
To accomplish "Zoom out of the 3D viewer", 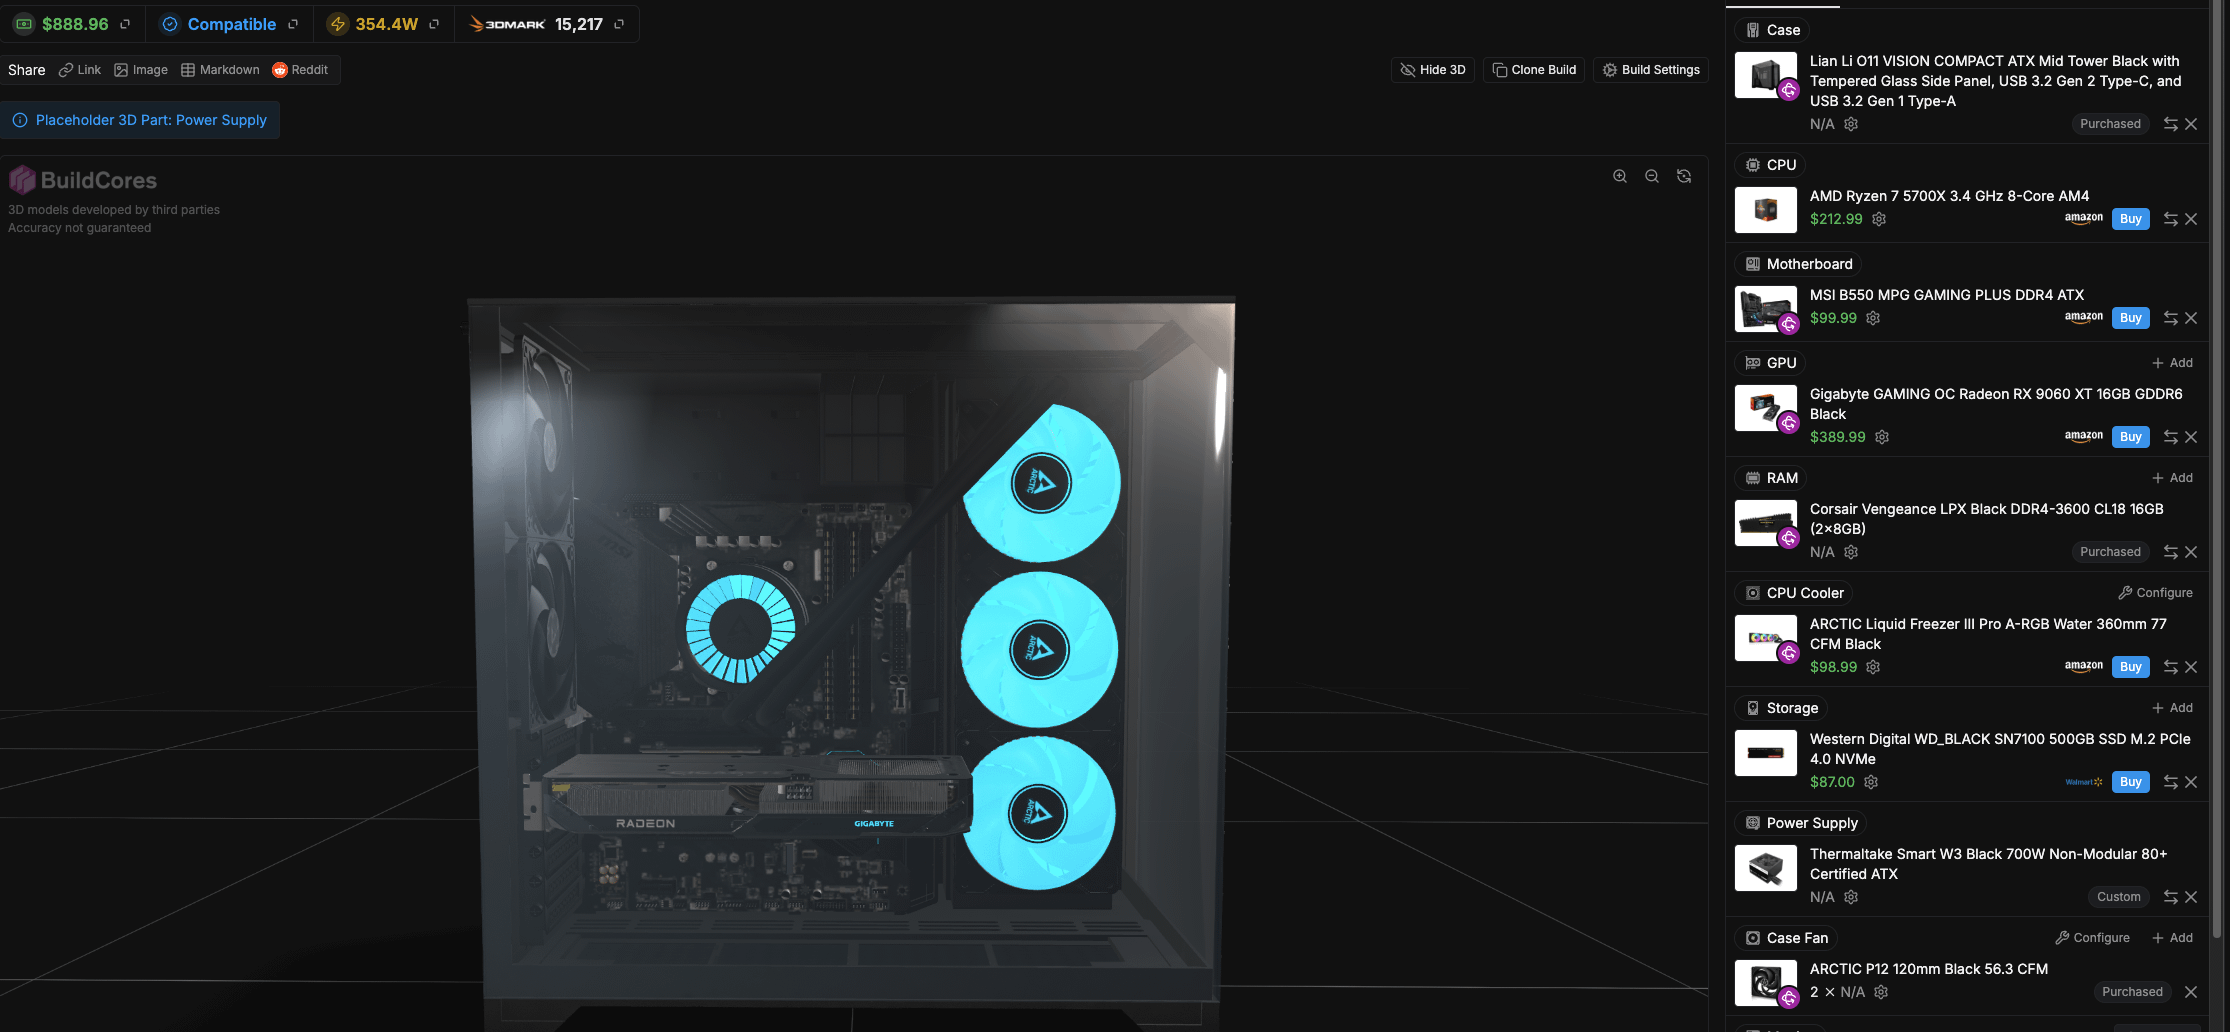I will (x=1652, y=176).
